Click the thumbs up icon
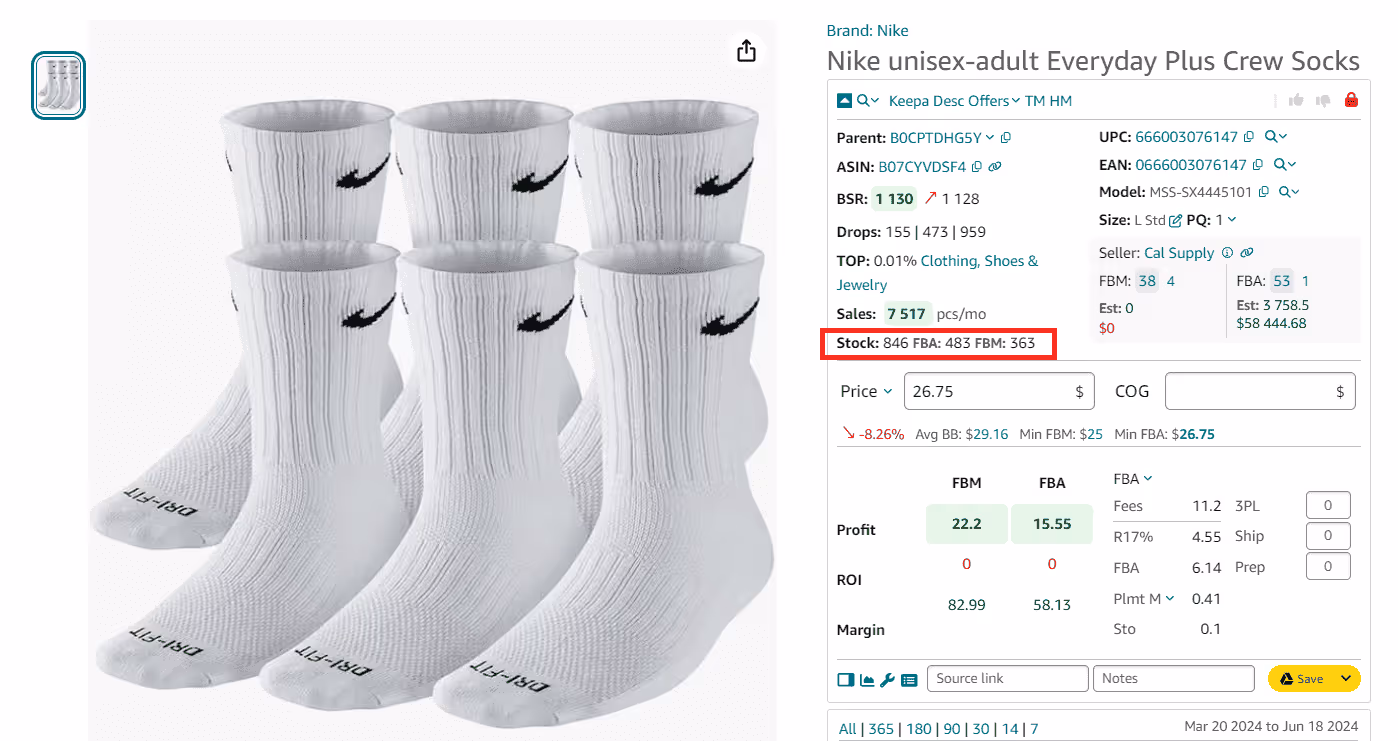The width and height of the screenshot is (1398, 741). [x=1297, y=100]
